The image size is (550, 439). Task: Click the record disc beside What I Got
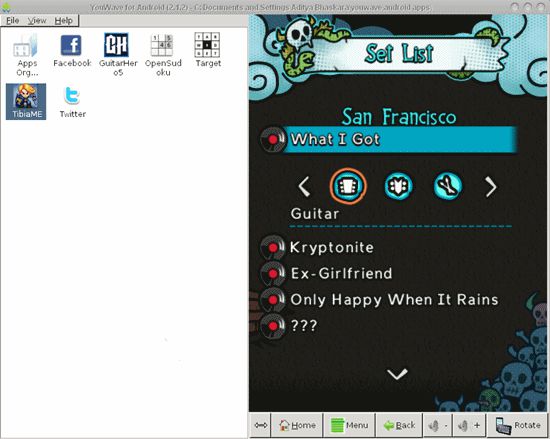click(x=273, y=139)
